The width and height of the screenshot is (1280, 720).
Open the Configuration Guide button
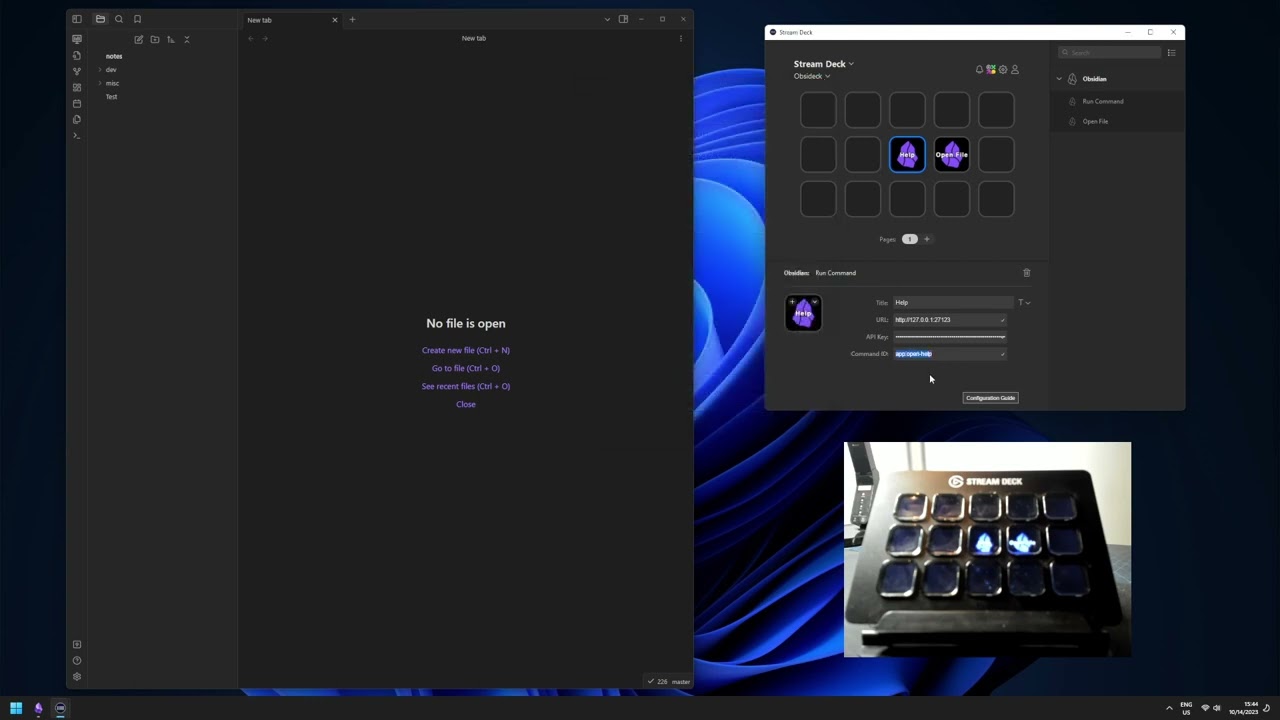(990, 398)
